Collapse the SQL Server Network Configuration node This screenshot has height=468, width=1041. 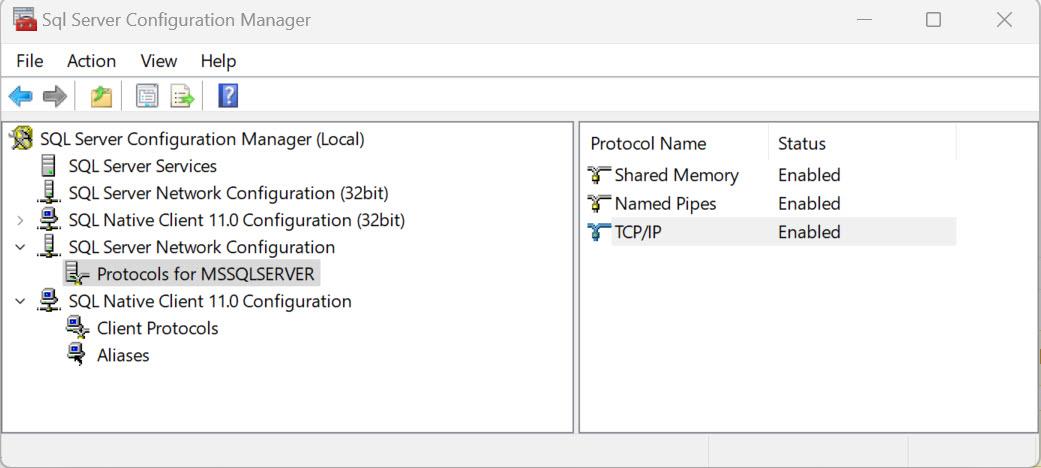20,247
